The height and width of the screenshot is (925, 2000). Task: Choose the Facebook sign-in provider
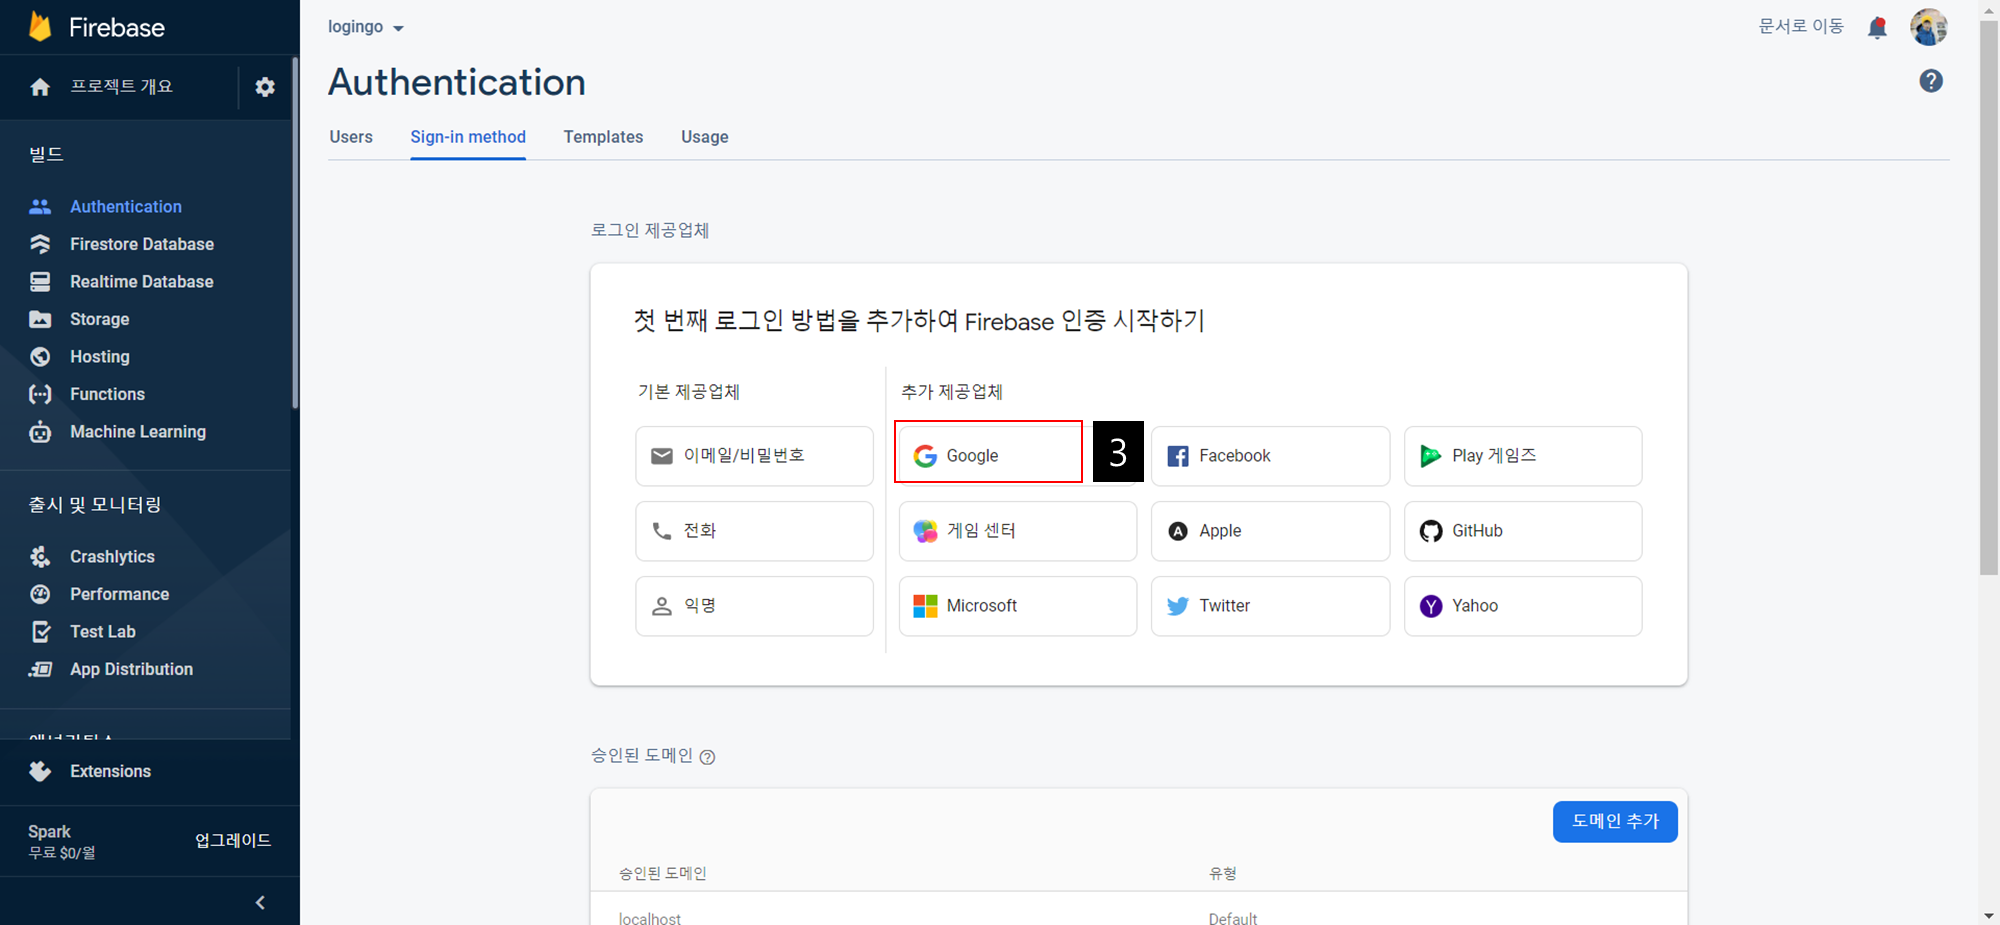click(1270, 456)
